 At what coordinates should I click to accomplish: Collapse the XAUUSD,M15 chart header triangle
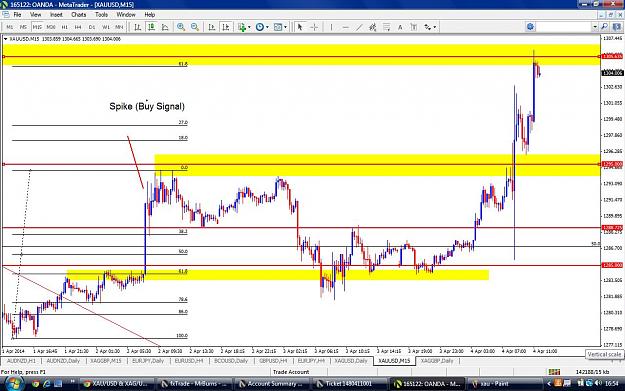click(6, 39)
